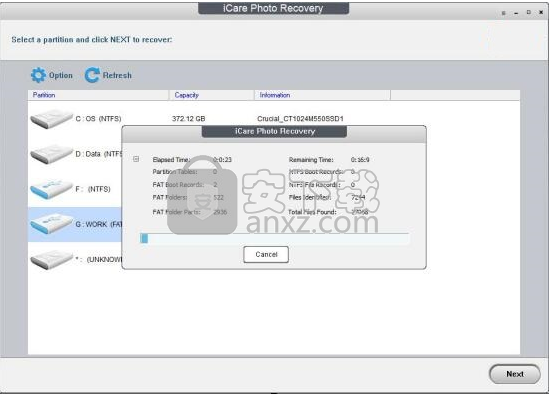Click the scan progress bar
The width and height of the screenshot is (550, 394).
pyautogui.click(x=274, y=239)
